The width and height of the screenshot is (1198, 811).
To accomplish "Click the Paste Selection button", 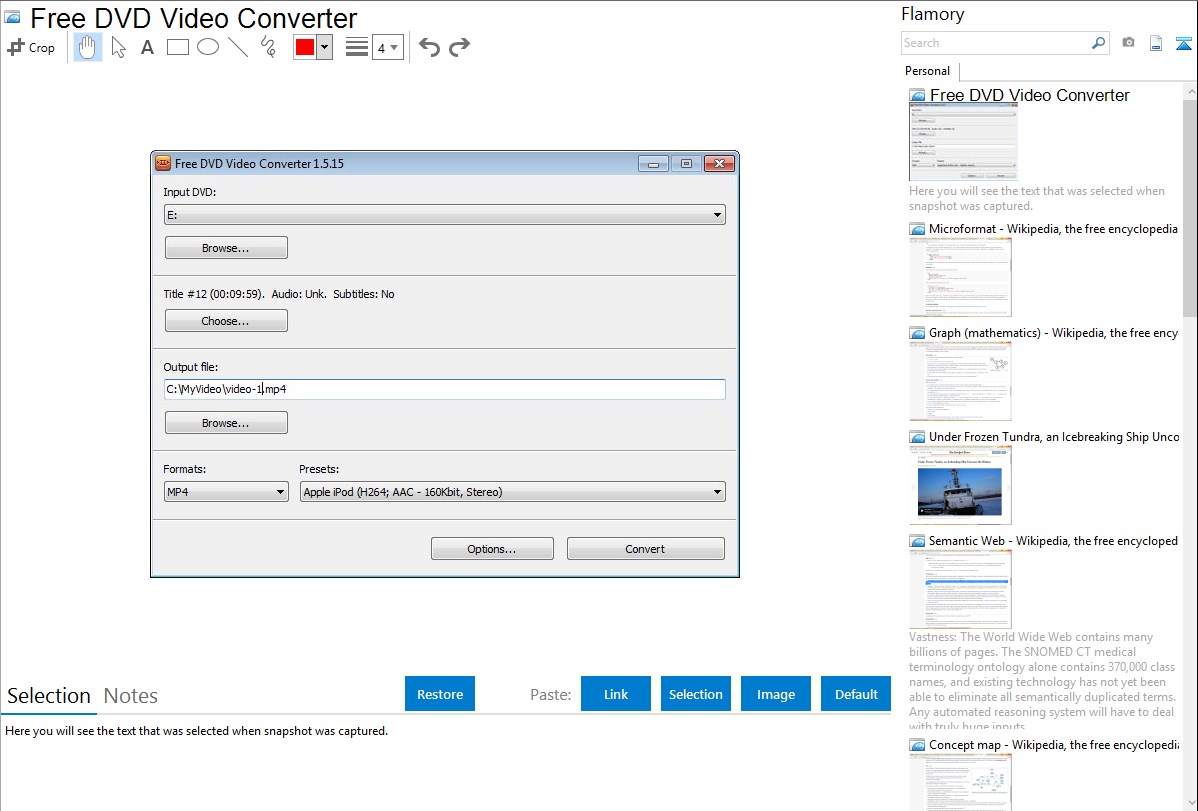I will tap(695, 694).
